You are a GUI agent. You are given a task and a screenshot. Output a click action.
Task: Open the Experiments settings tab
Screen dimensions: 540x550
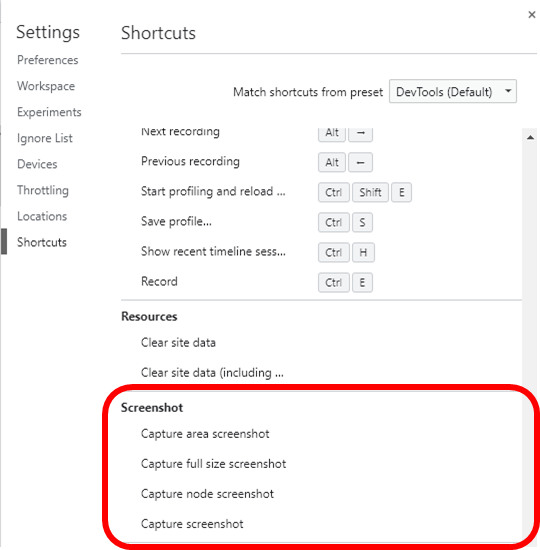[49, 112]
